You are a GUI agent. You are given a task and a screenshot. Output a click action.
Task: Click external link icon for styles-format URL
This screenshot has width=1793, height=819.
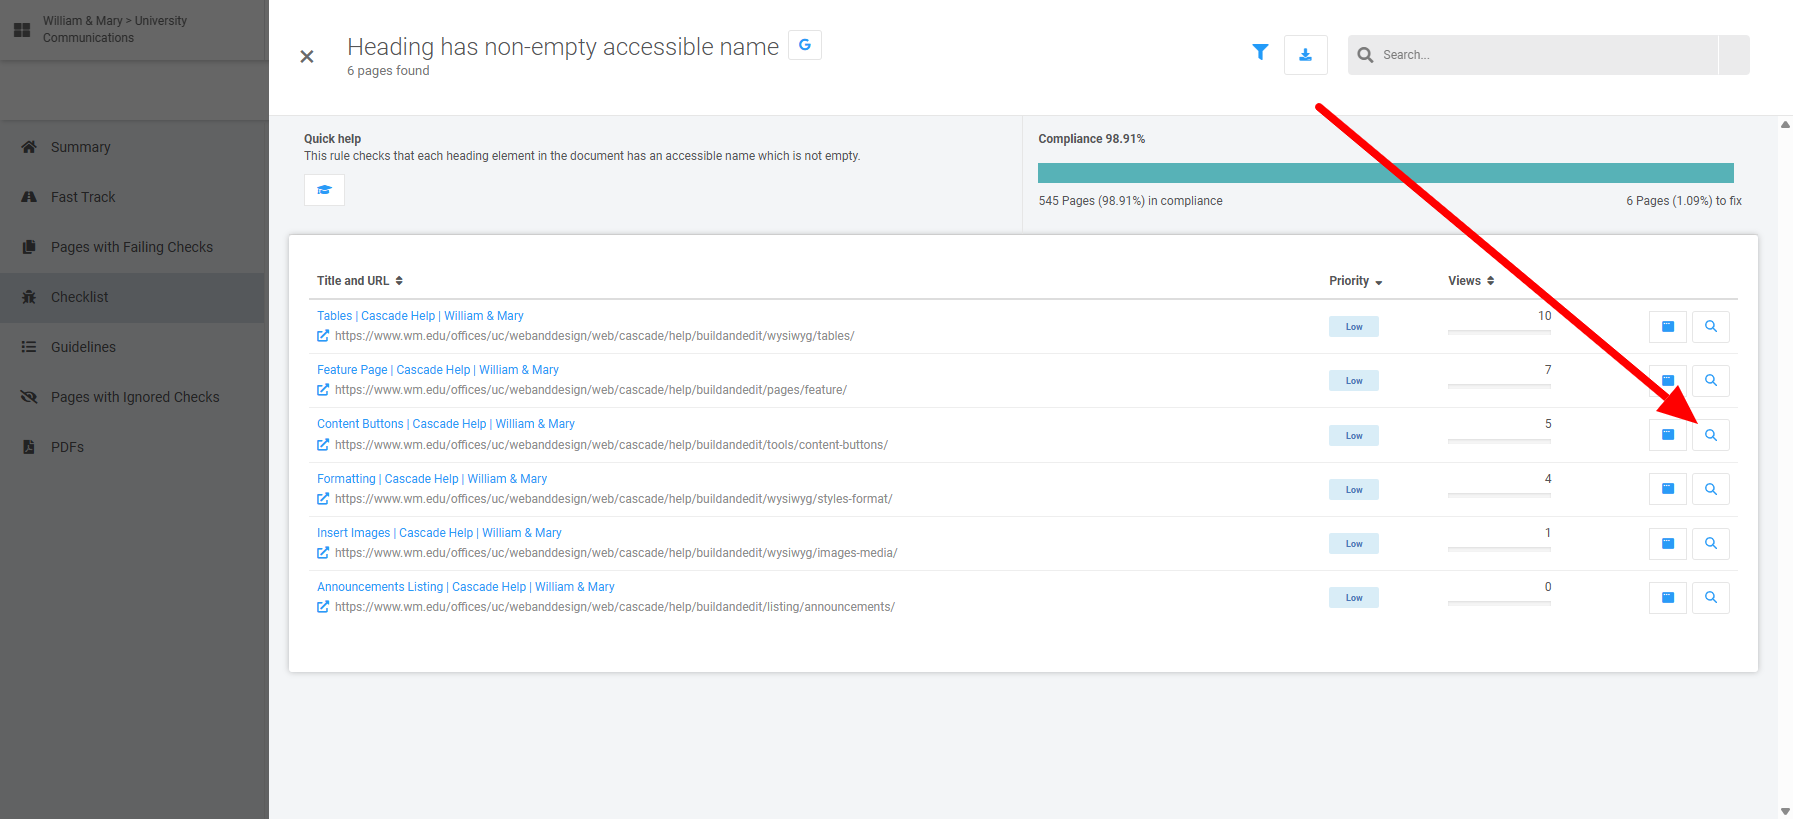[x=323, y=499]
